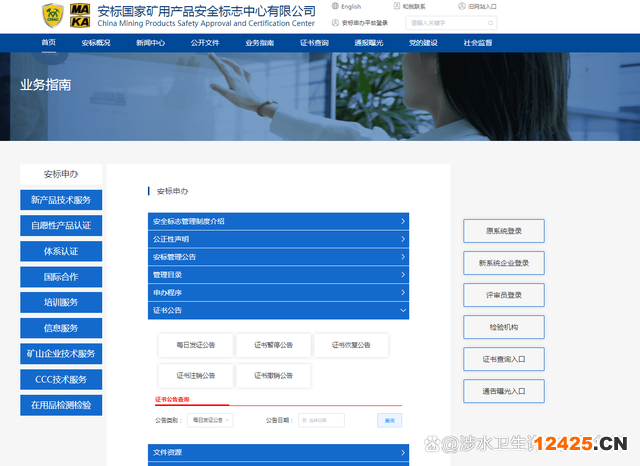The width and height of the screenshot is (640, 466).
Task: Click the old site entrance icon (旧网站入口)
Action: 461,6
